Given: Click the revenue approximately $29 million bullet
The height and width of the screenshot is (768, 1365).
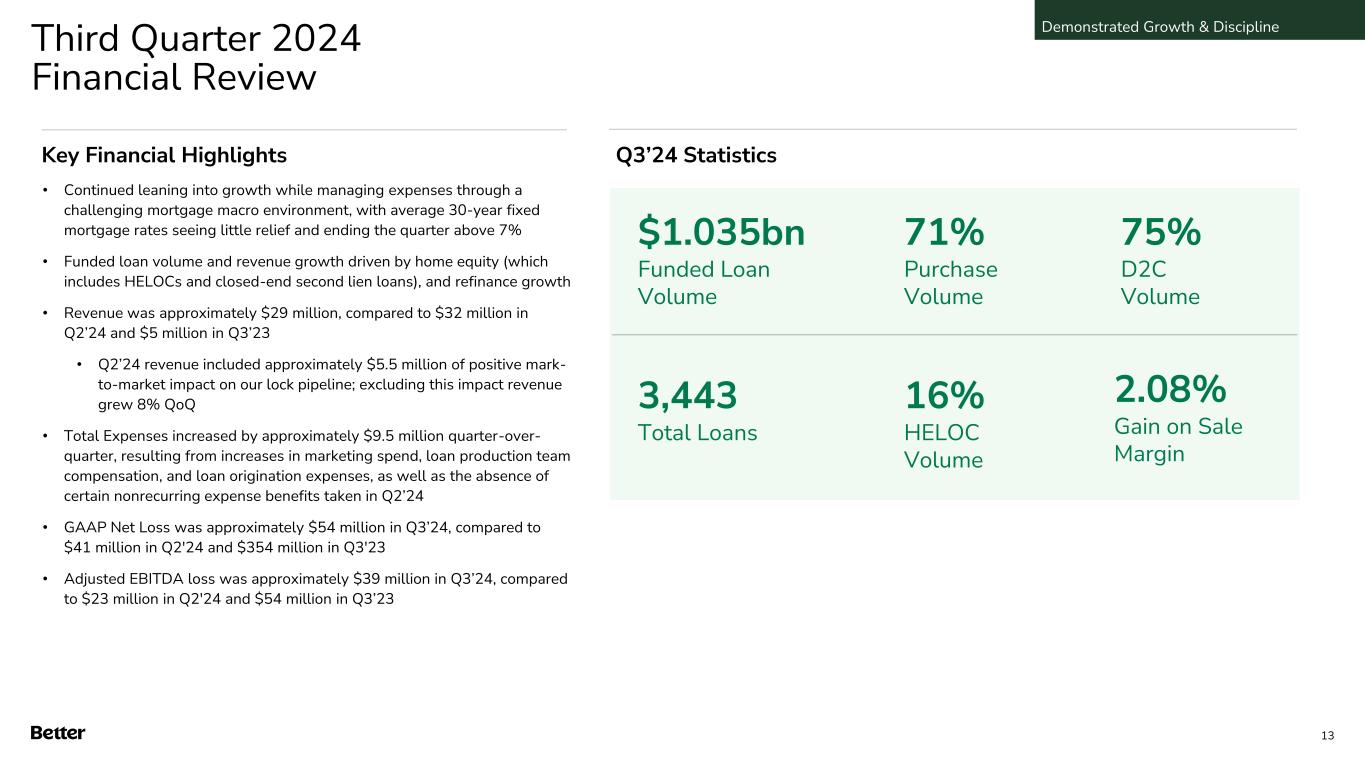Looking at the screenshot, I should point(295,323).
